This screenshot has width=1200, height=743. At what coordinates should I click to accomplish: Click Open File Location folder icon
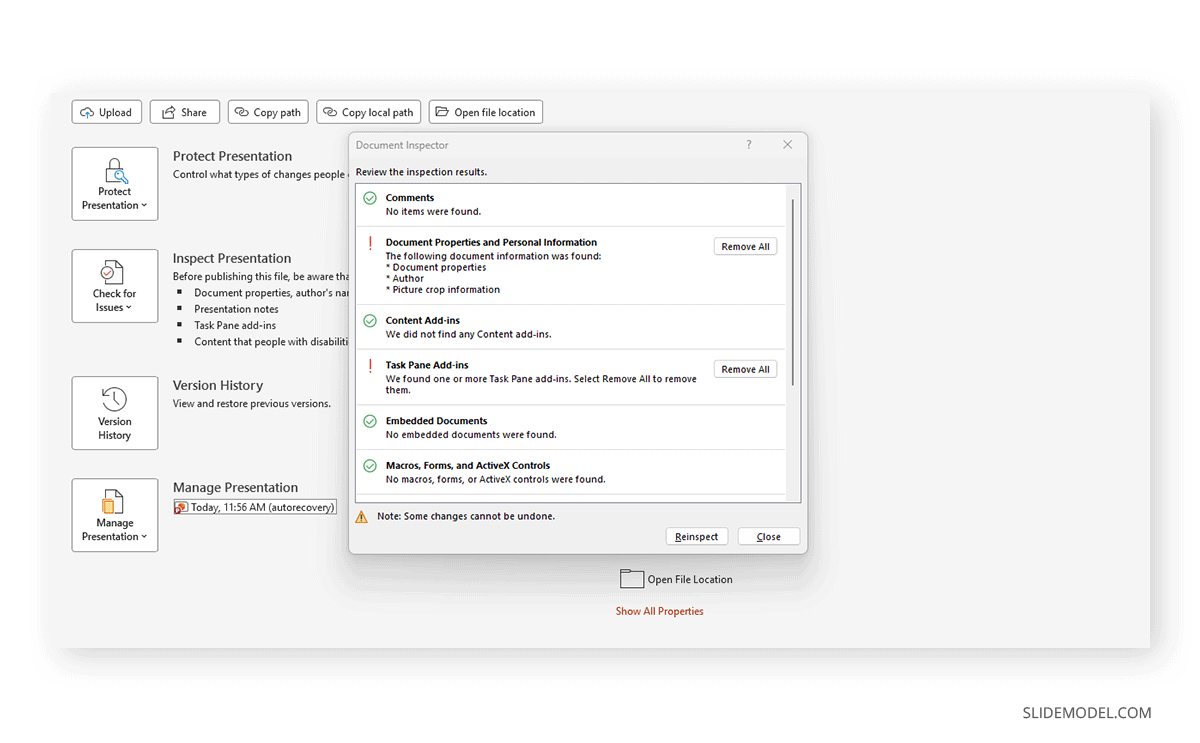(x=631, y=579)
